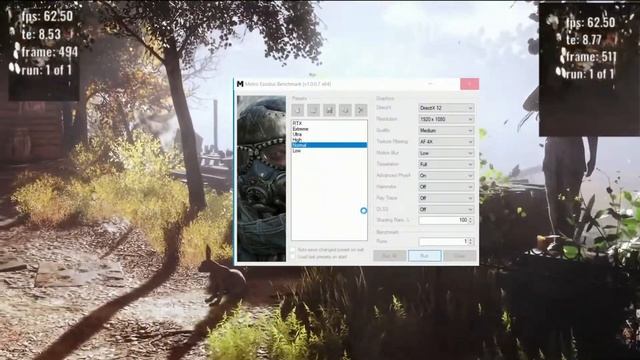Click the Run All button
This screenshot has height=360, width=640.
point(389,256)
